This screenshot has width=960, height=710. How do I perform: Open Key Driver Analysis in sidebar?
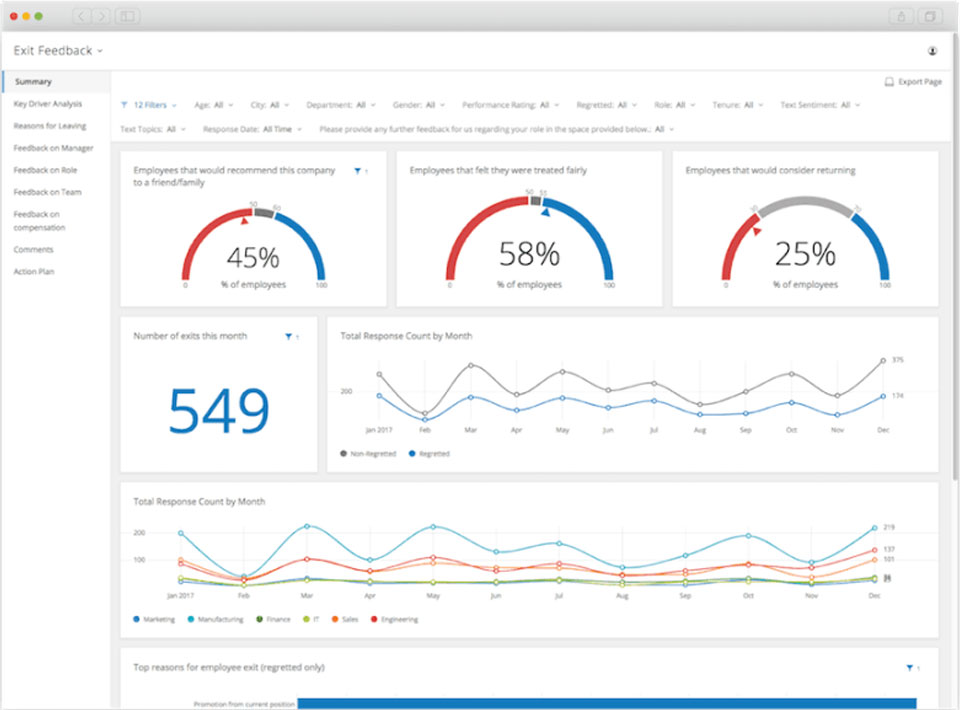[x=48, y=104]
